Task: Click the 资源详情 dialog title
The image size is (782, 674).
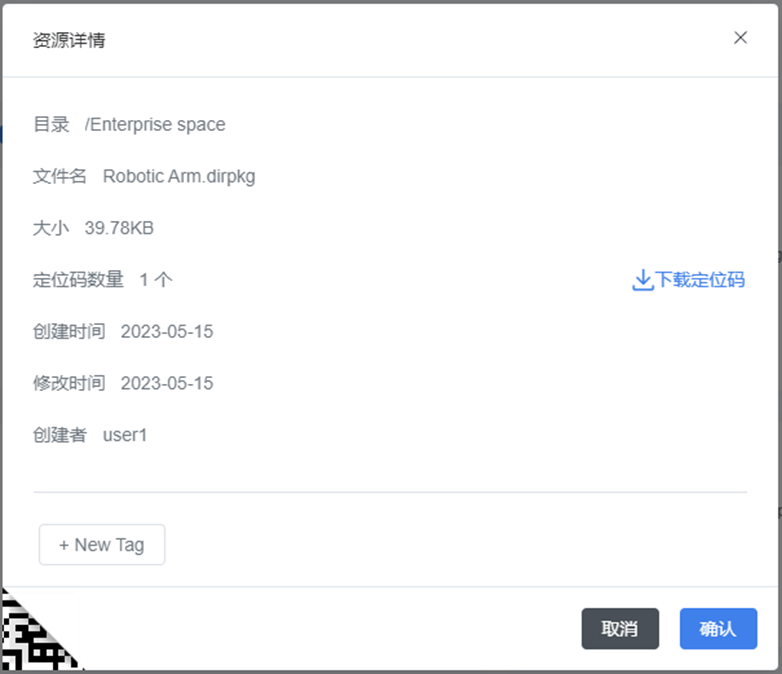Action: (69, 40)
